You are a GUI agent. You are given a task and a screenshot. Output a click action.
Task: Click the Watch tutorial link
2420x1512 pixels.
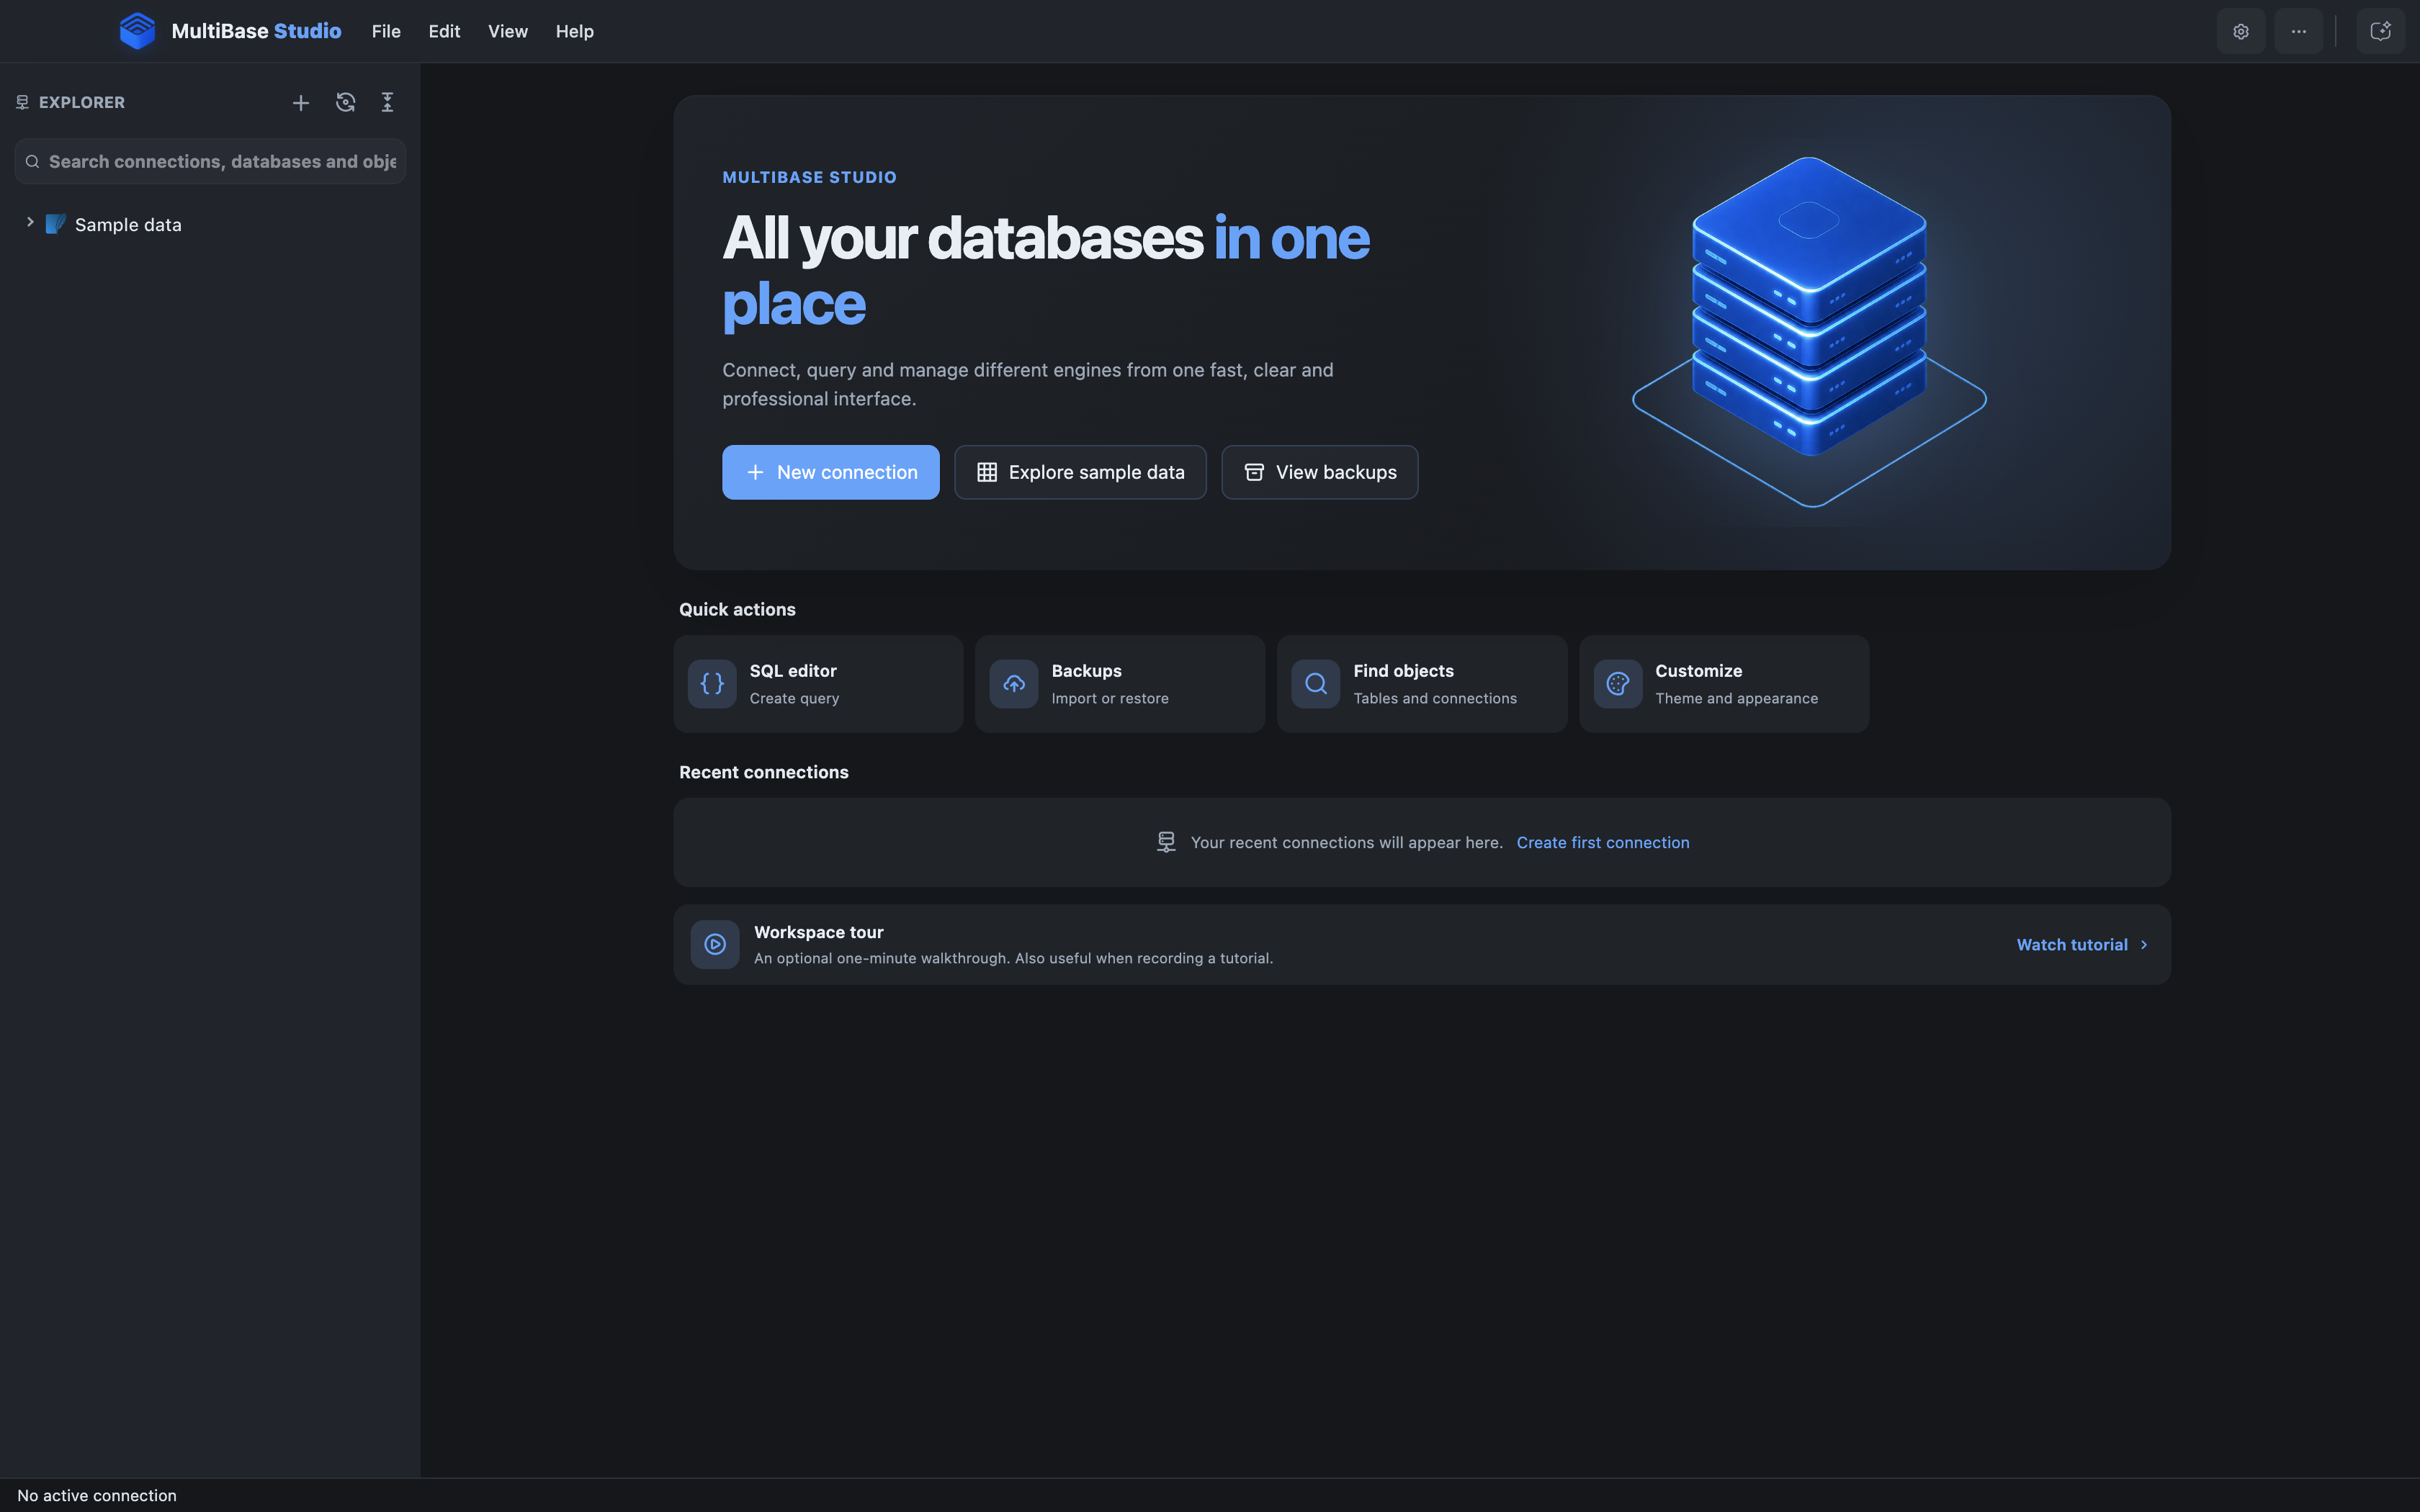tap(2082, 945)
